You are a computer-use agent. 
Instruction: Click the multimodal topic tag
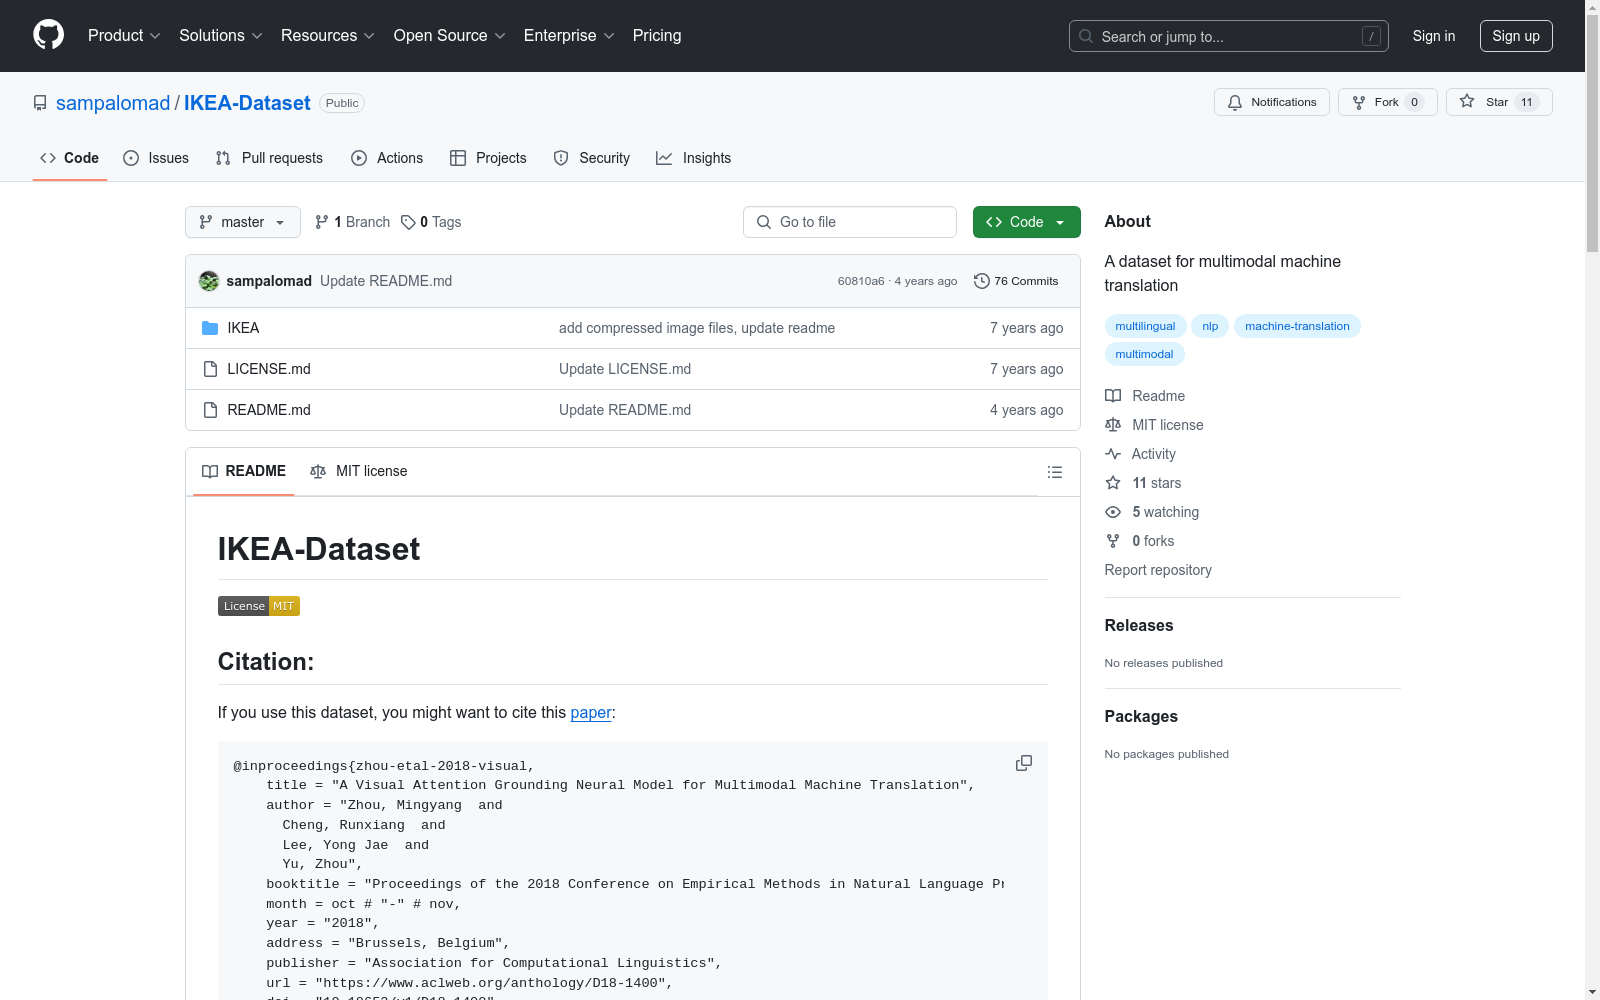[1144, 354]
